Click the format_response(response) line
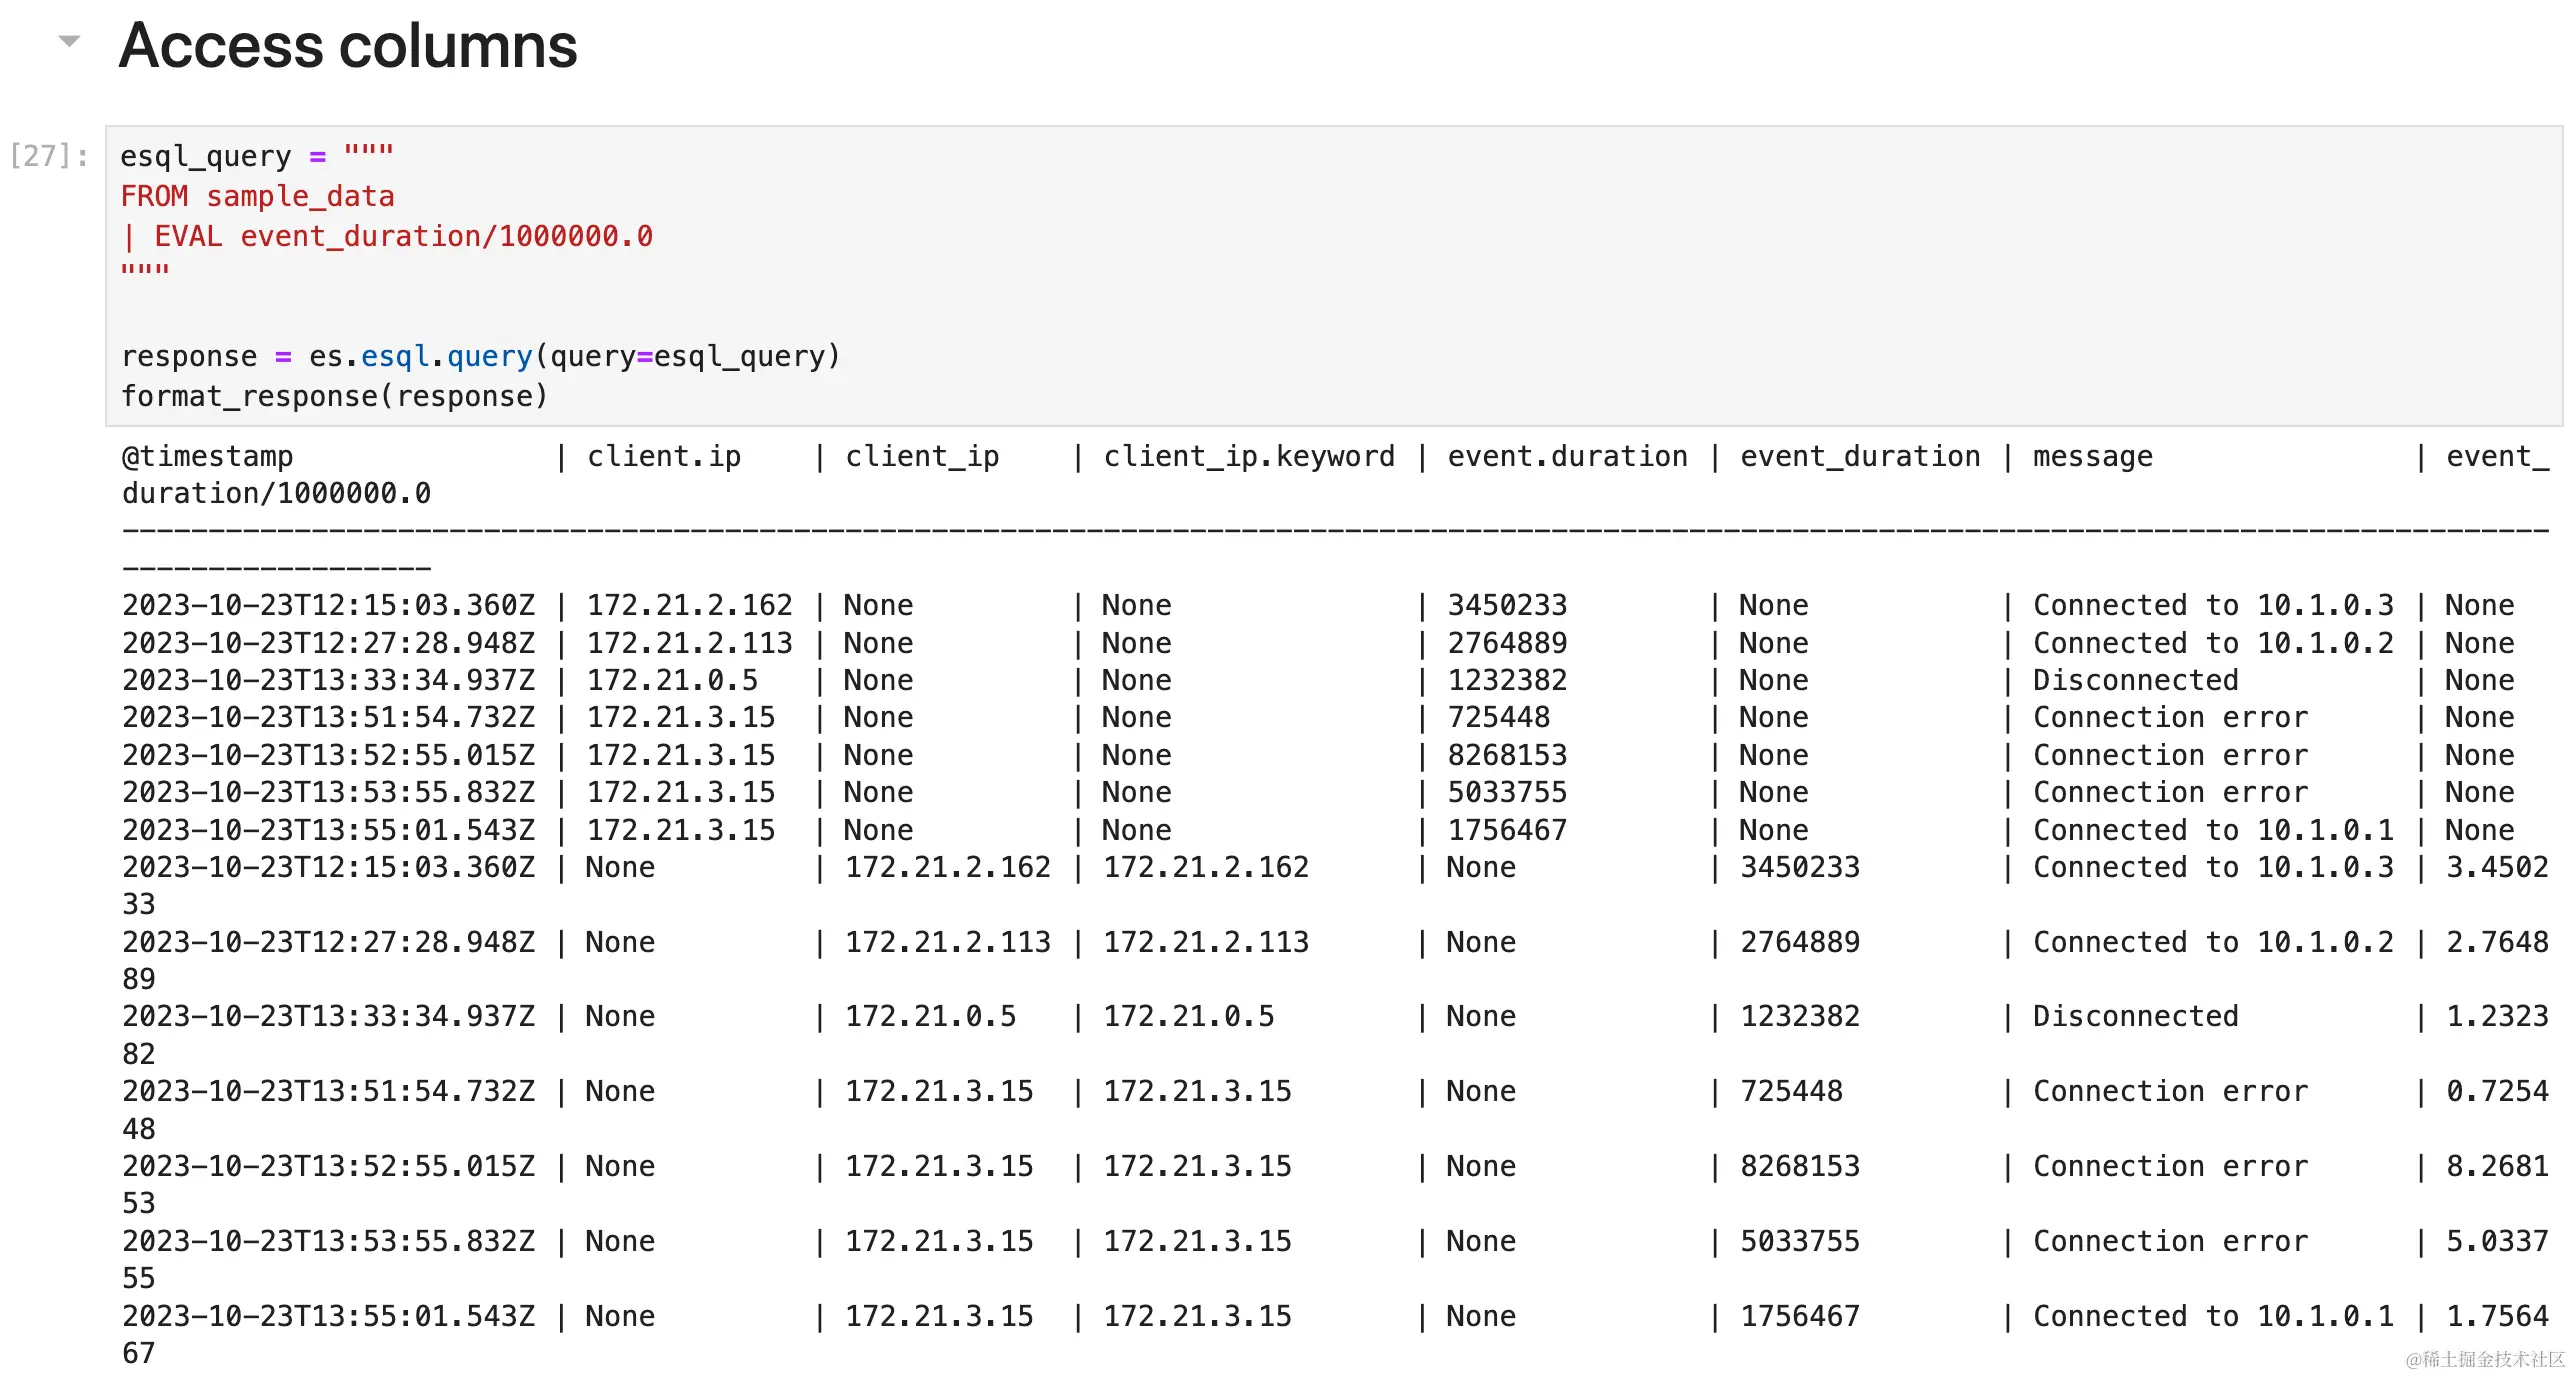Screen dimensions: 2572x1376 (334, 396)
